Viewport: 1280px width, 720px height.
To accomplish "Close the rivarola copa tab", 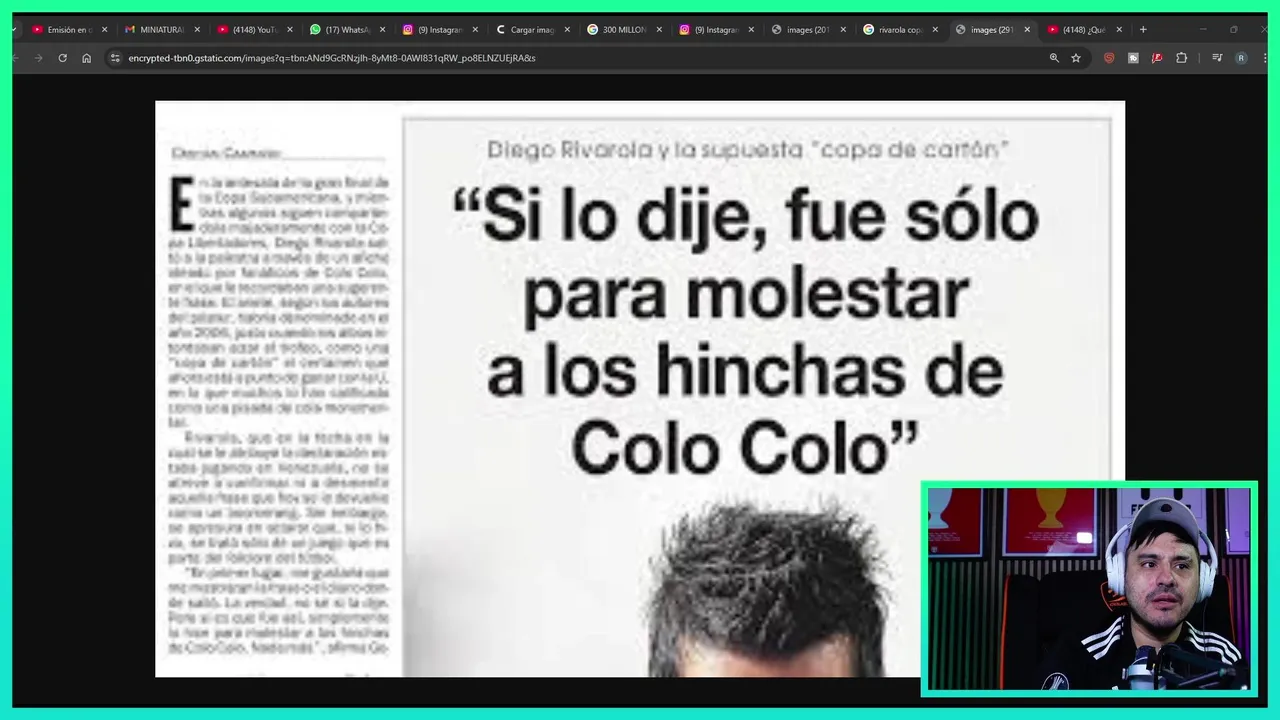I will pyautogui.click(x=935, y=30).
